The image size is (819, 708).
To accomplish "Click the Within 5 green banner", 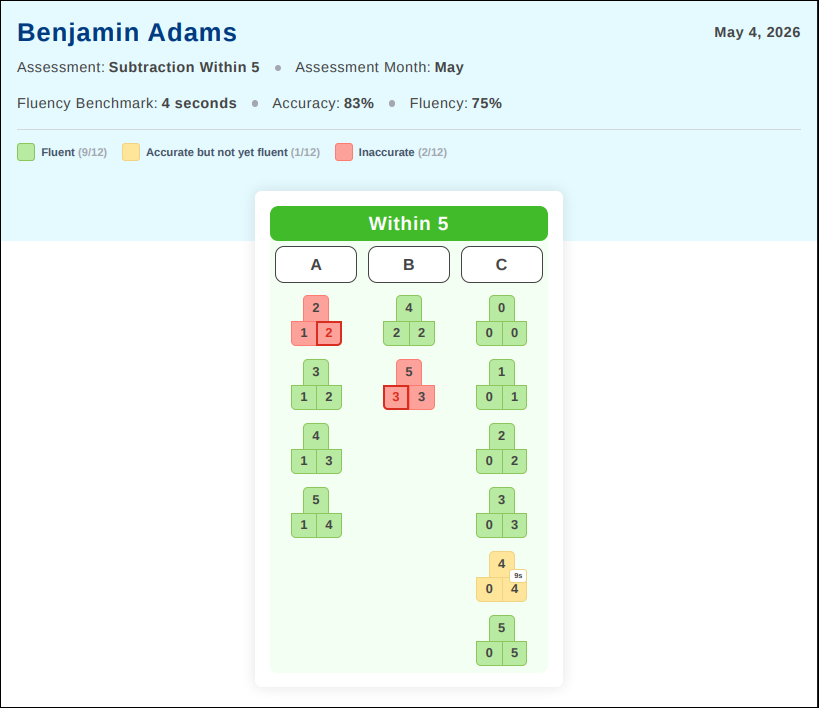I will (409, 224).
